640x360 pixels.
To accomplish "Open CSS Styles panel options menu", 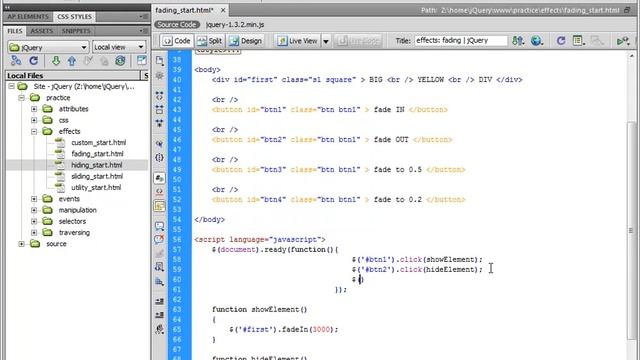I will (x=144, y=16).
